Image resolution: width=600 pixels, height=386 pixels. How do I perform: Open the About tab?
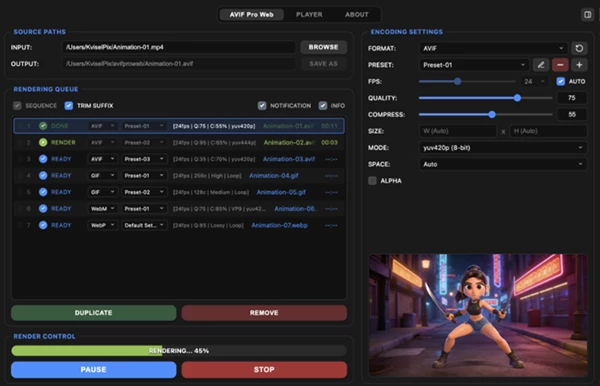pyautogui.click(x=357, y=15)
